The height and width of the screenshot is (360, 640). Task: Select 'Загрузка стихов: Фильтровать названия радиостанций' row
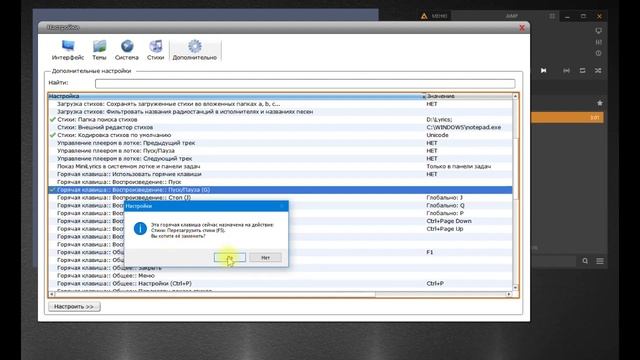click(x=280, y=112)
